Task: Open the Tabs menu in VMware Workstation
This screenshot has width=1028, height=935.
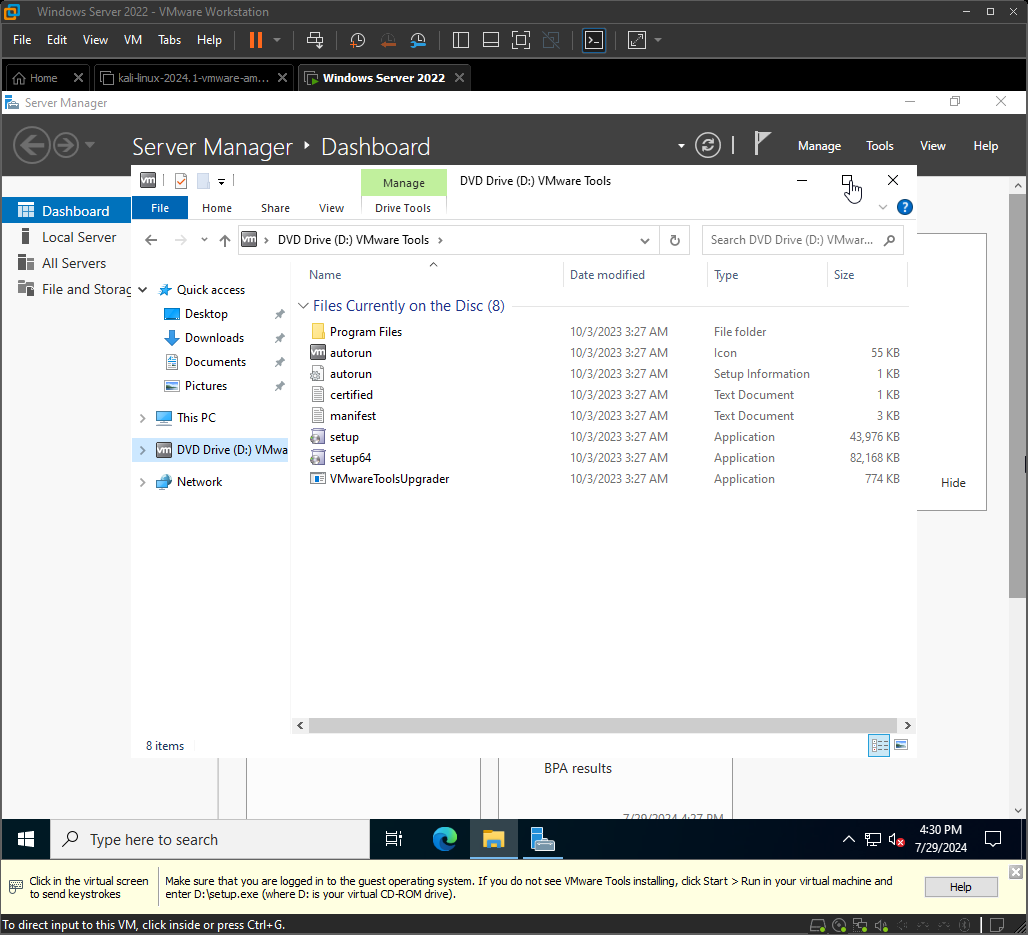Action: pyautogui.click(x=169, y=40)
